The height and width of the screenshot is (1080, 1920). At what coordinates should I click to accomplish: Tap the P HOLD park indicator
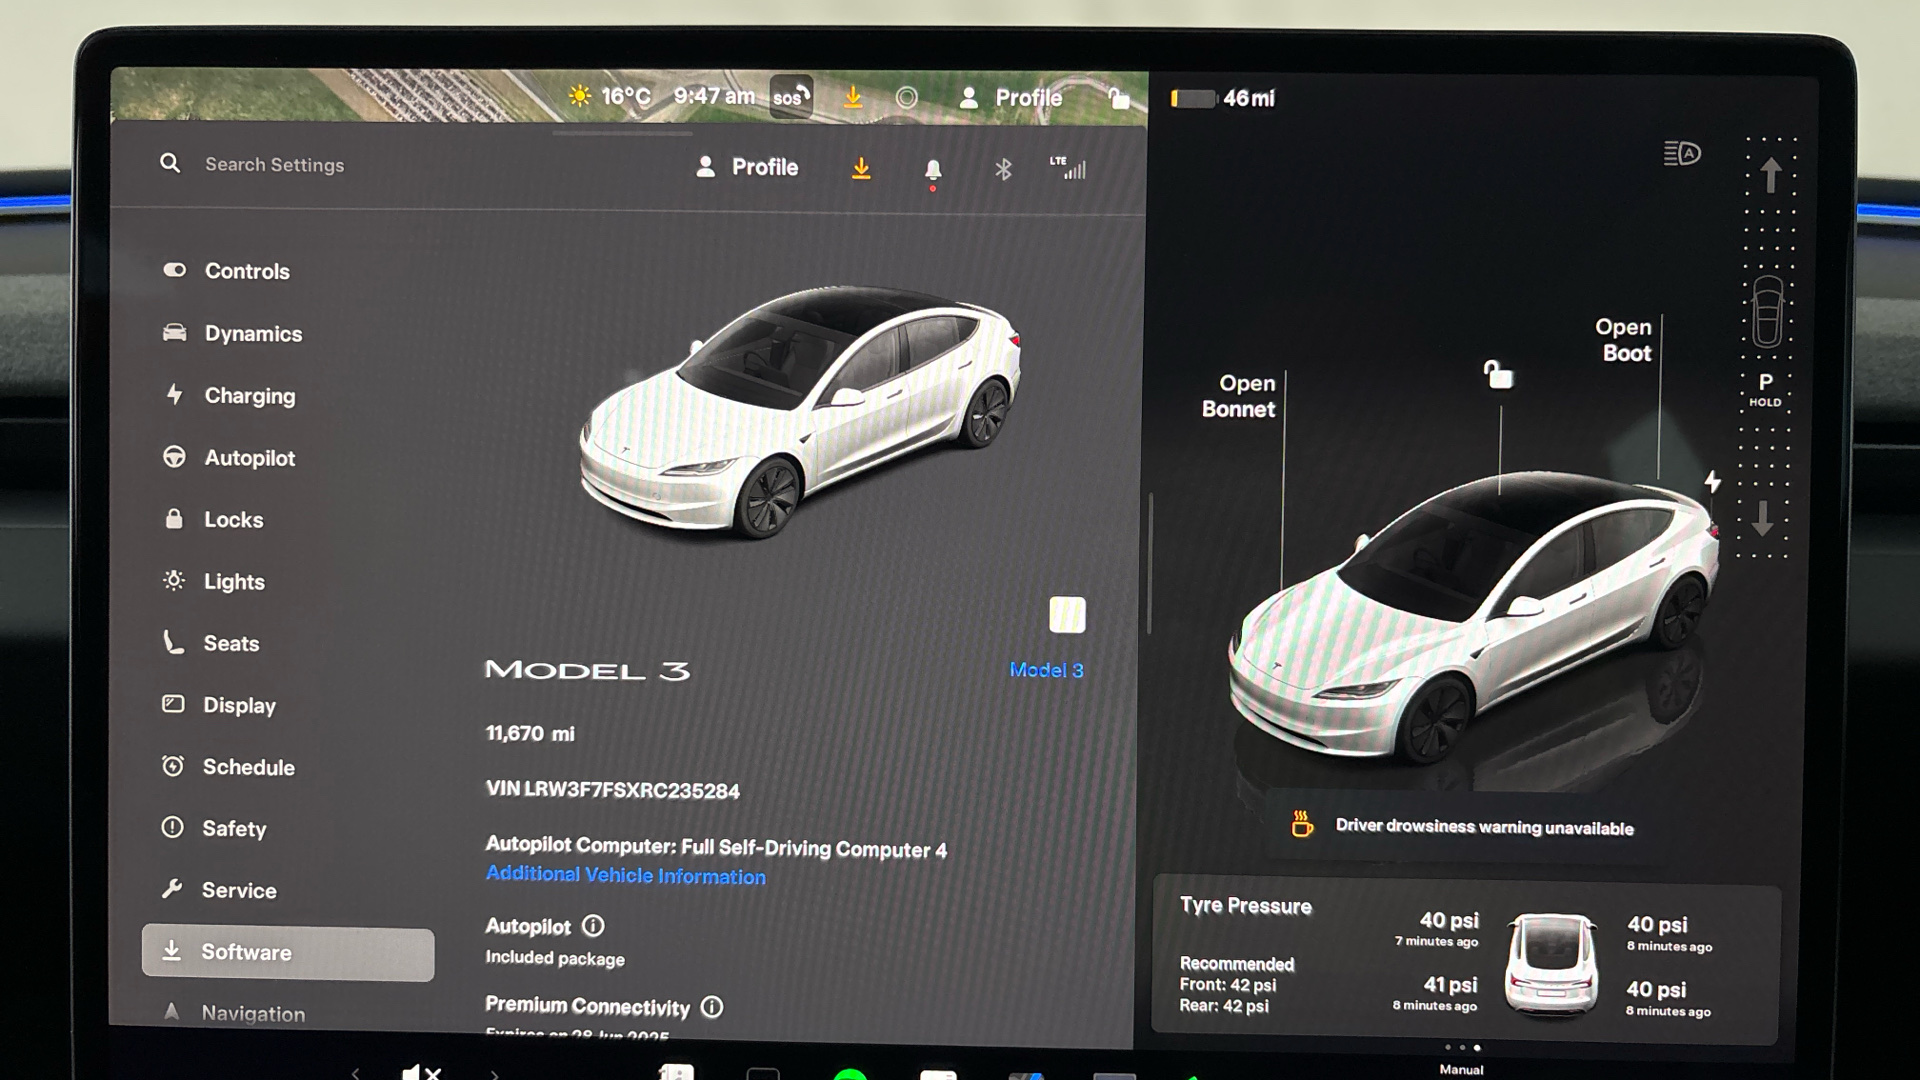[1765, 389]
